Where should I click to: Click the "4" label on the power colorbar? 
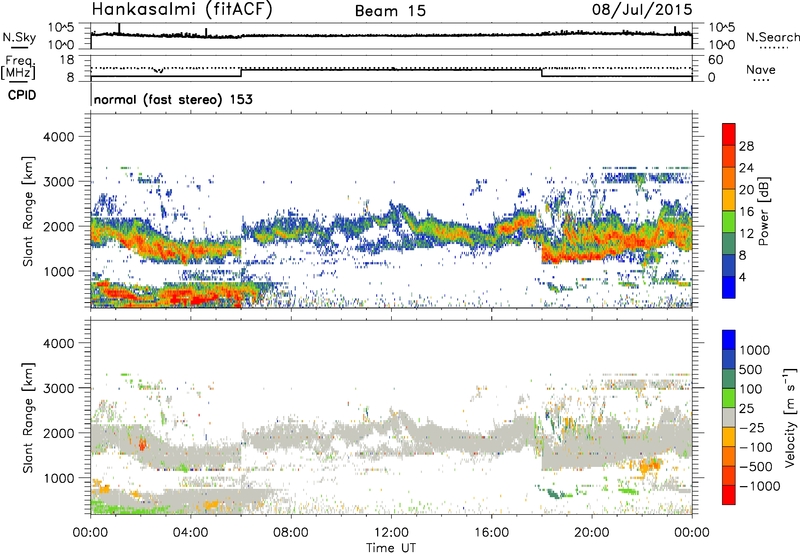743,278
